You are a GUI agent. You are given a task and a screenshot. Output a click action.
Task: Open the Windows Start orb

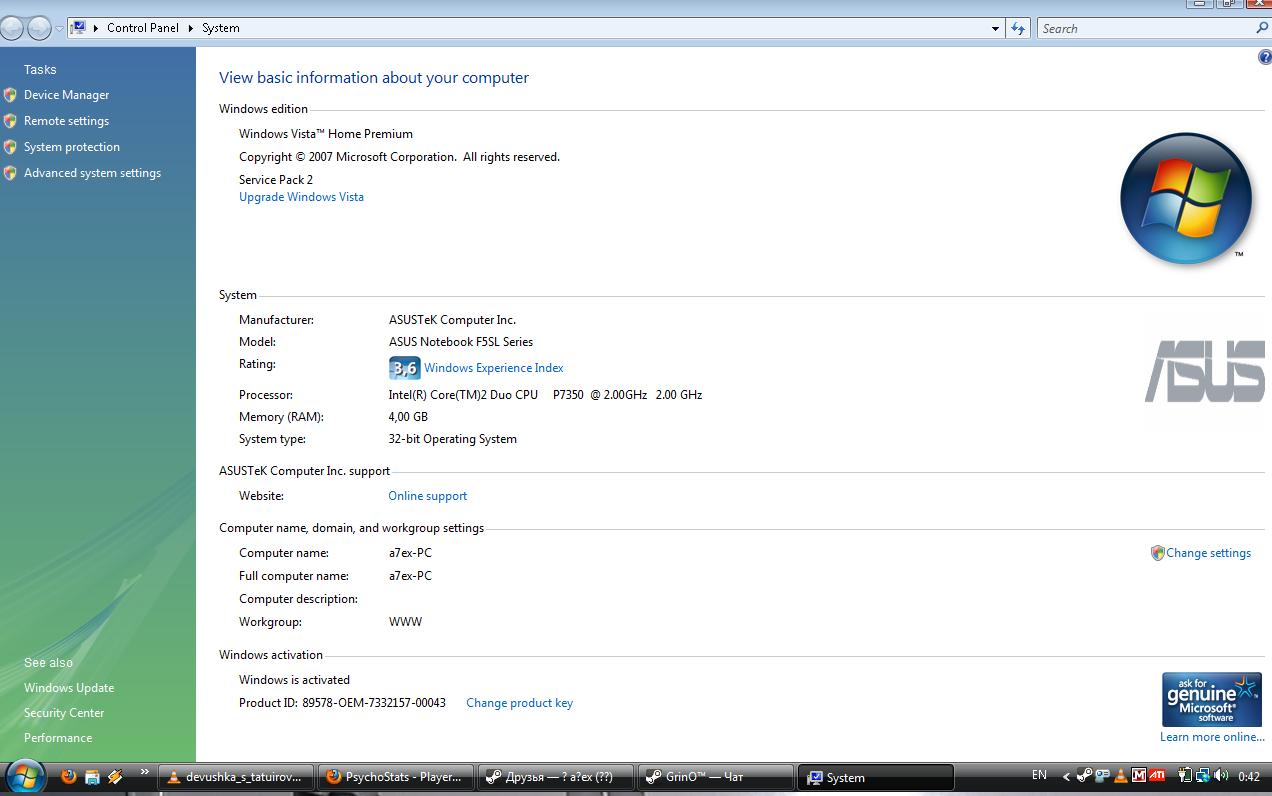pyautogui.click(x=24, y=776)
